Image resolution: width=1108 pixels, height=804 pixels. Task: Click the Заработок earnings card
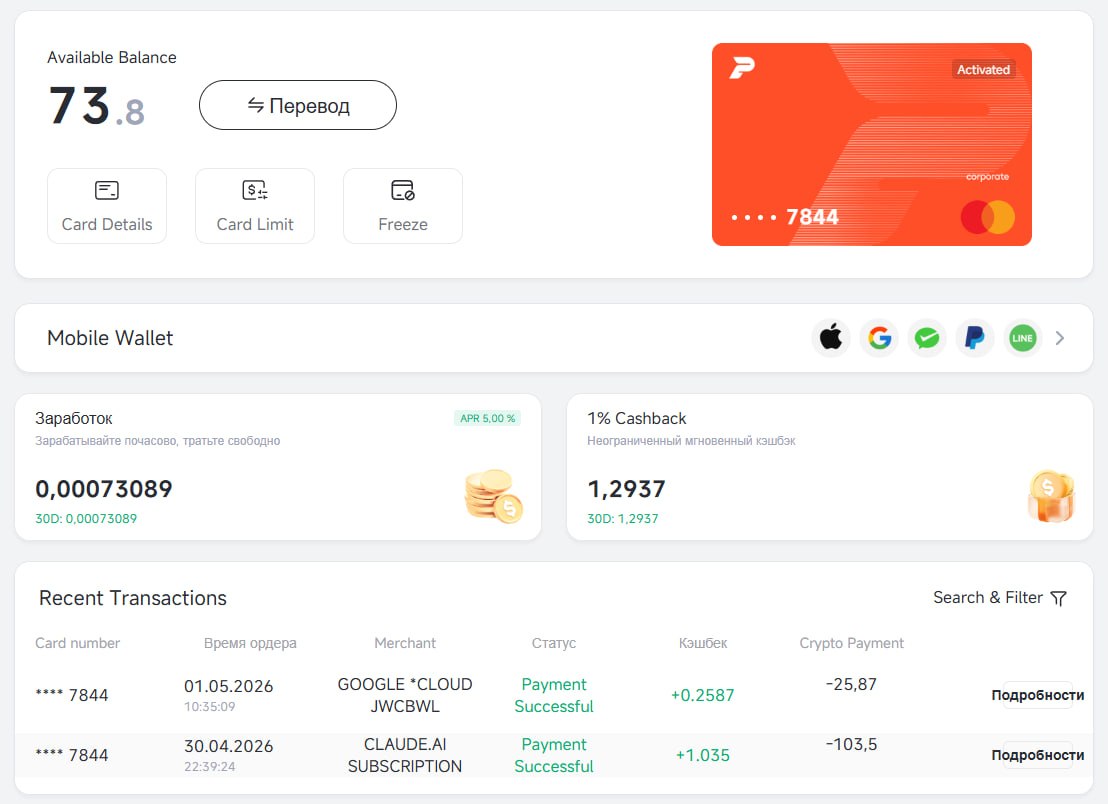coord(278,467)
